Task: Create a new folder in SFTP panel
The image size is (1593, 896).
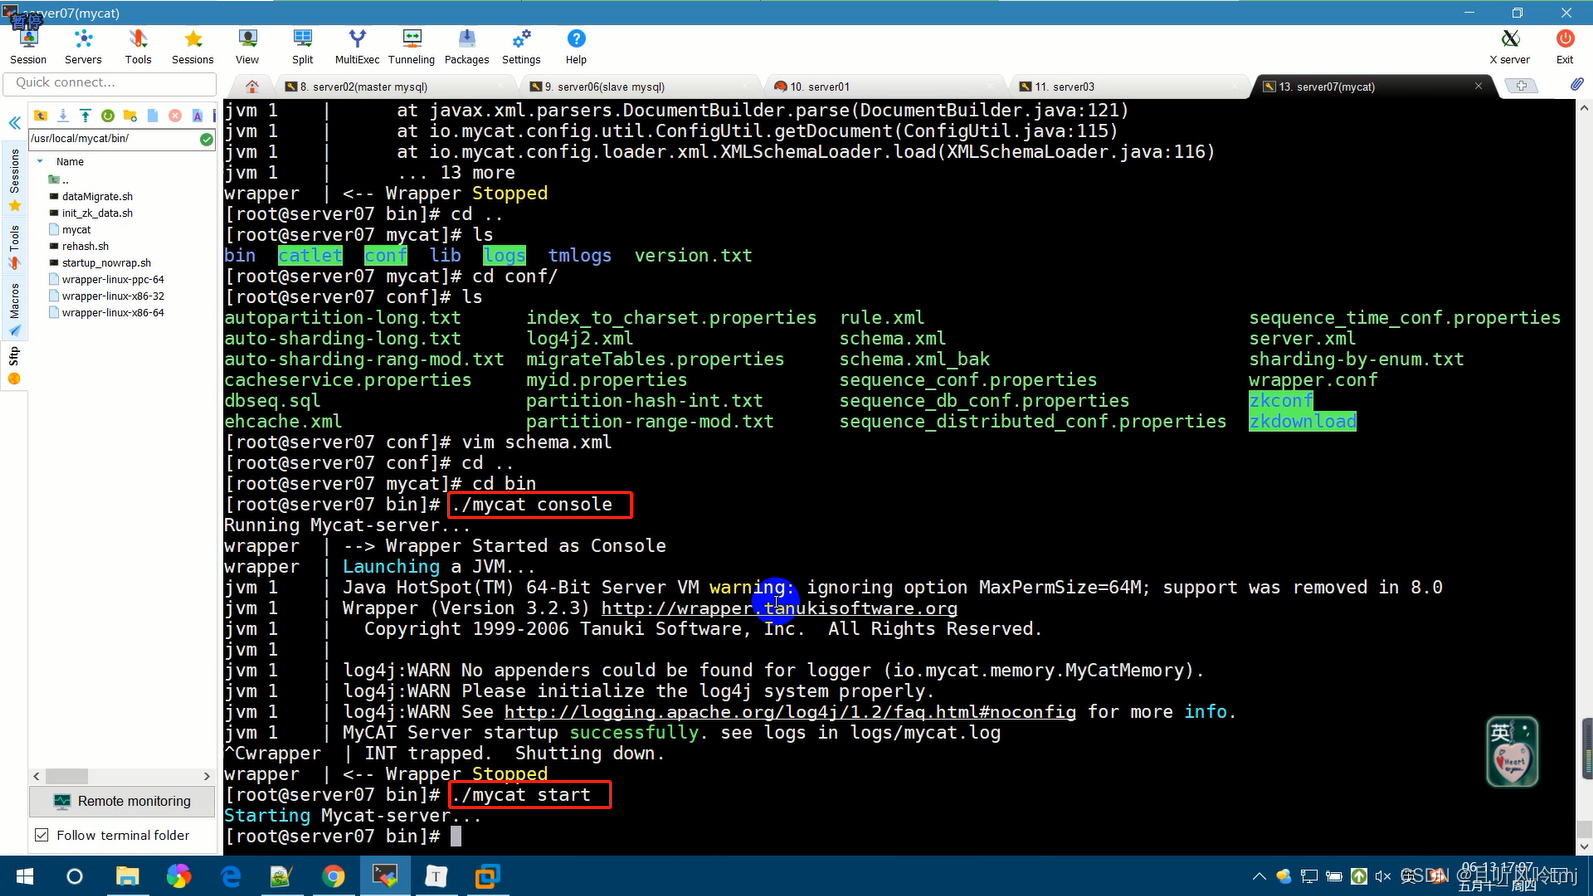Action: point(130,116)
